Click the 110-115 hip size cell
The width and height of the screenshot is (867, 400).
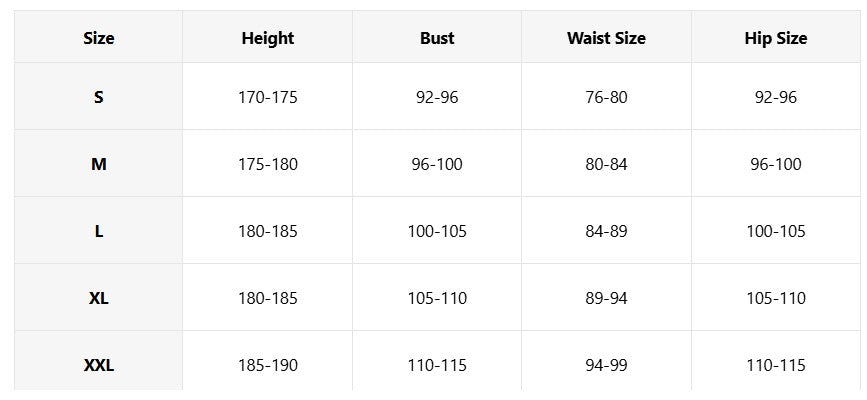point(776,362)
